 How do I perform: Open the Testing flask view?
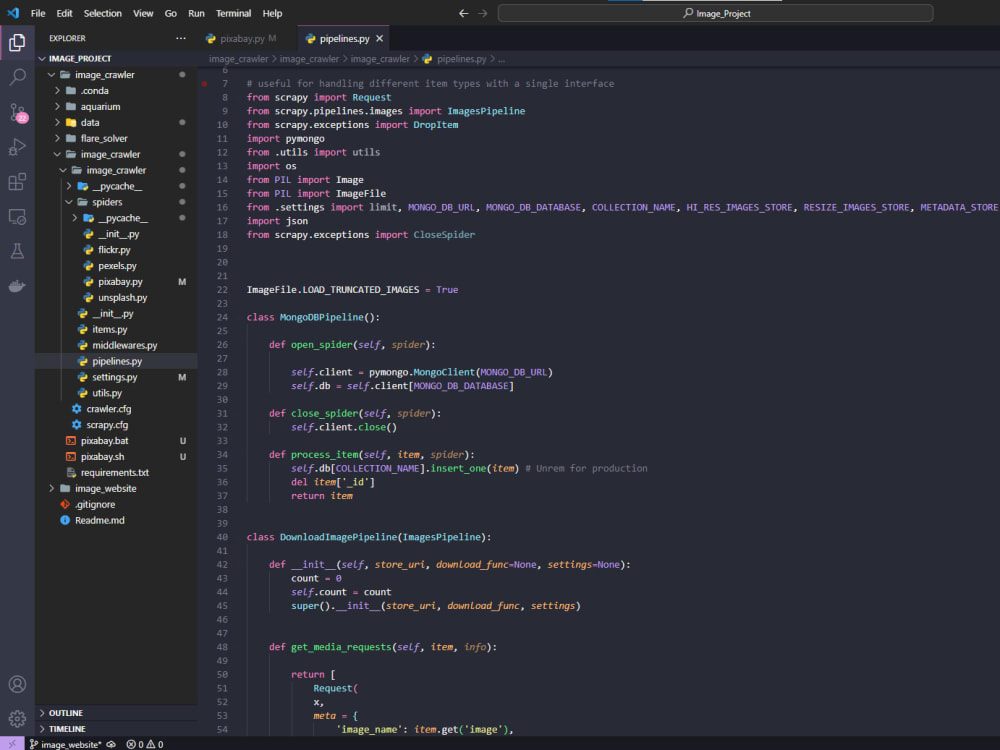(17, 251)
